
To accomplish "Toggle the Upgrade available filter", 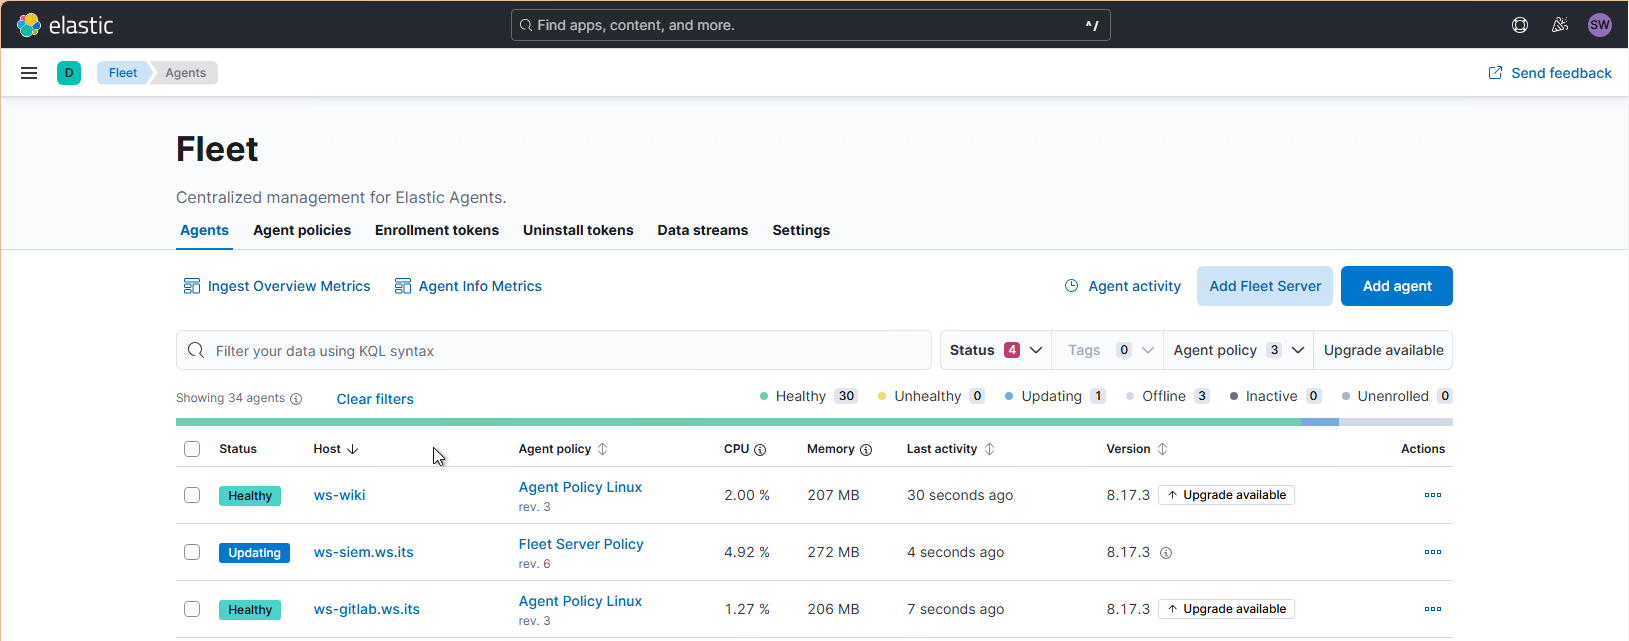I will [1383, 350].
